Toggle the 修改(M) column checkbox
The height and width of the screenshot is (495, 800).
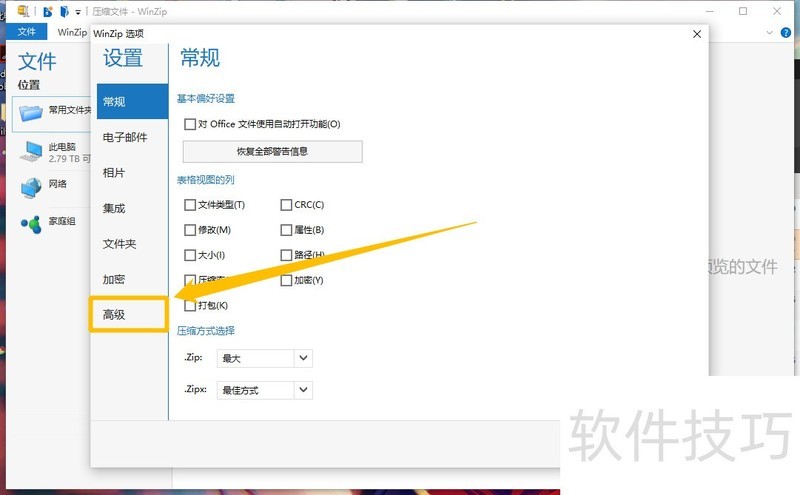(x=190, y=230)
